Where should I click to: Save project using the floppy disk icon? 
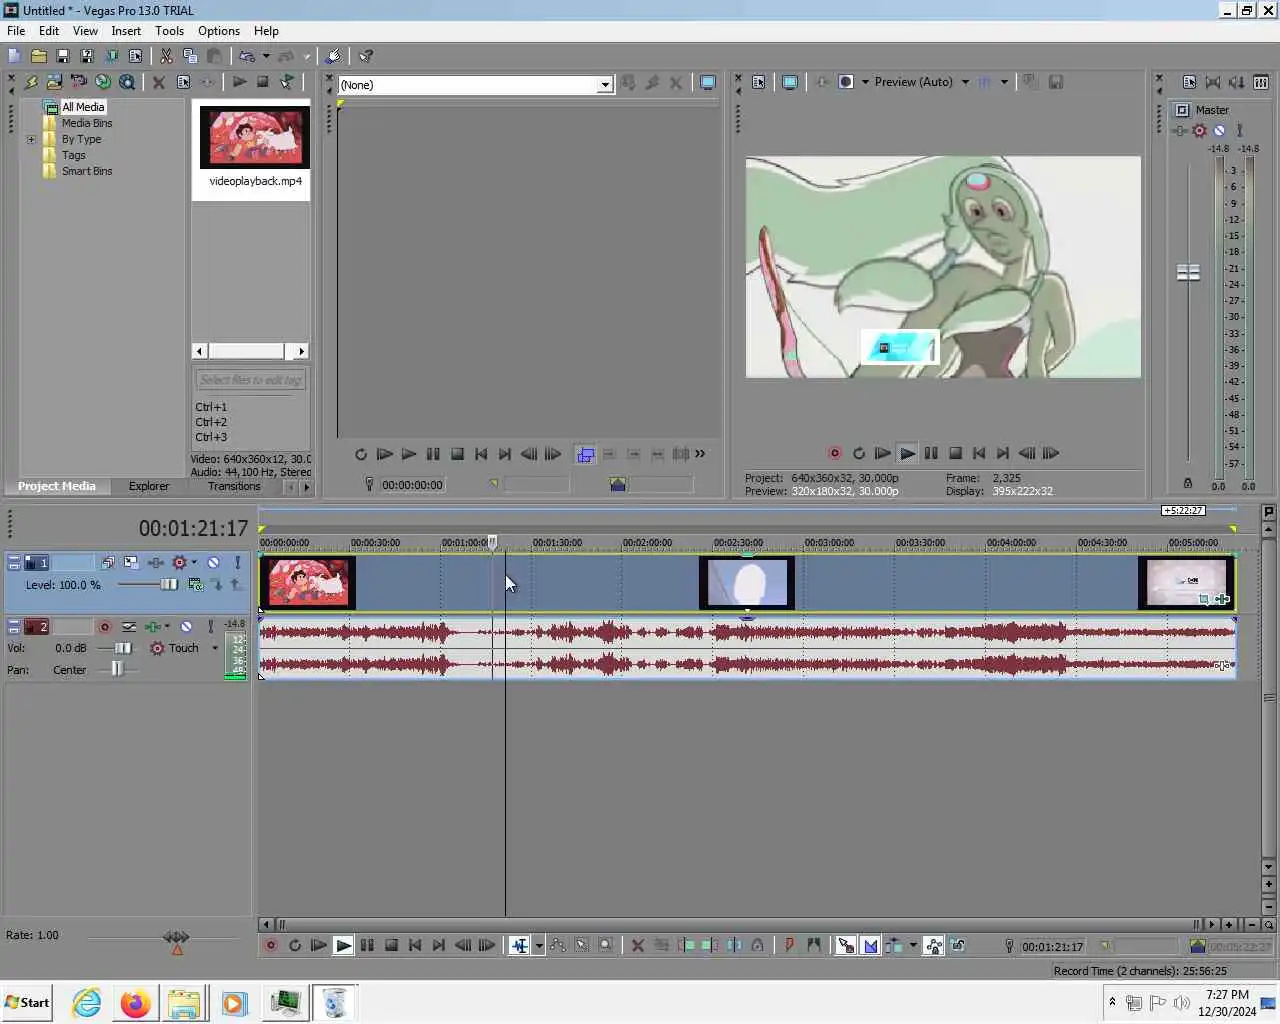pyautogui.click(x=62, y=56)
